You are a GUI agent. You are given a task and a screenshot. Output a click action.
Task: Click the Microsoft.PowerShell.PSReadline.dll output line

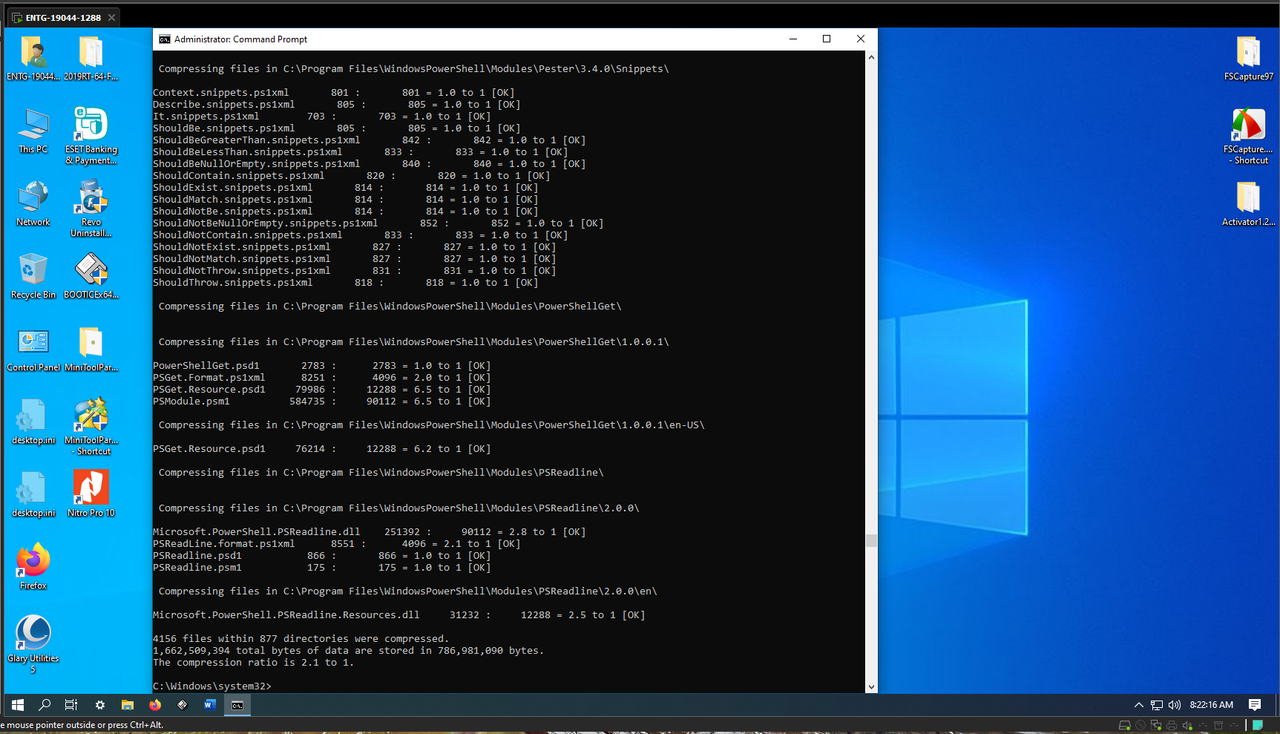click(x=369, y=531)
